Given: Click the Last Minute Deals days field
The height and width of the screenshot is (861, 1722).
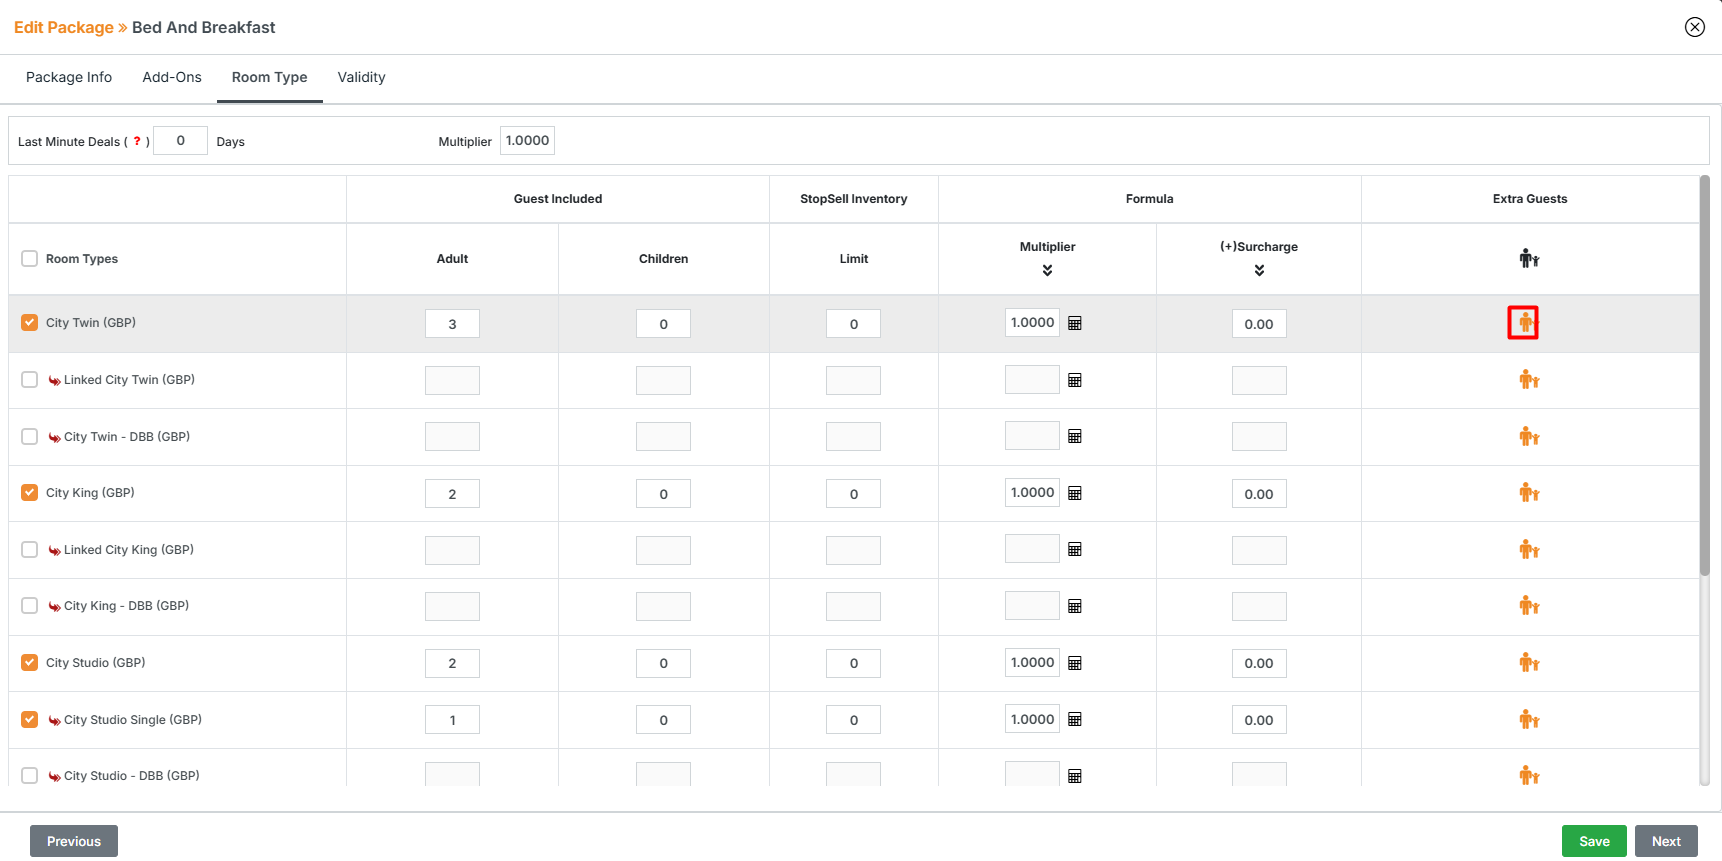Looking at the screenshot, I should point(181,141).
